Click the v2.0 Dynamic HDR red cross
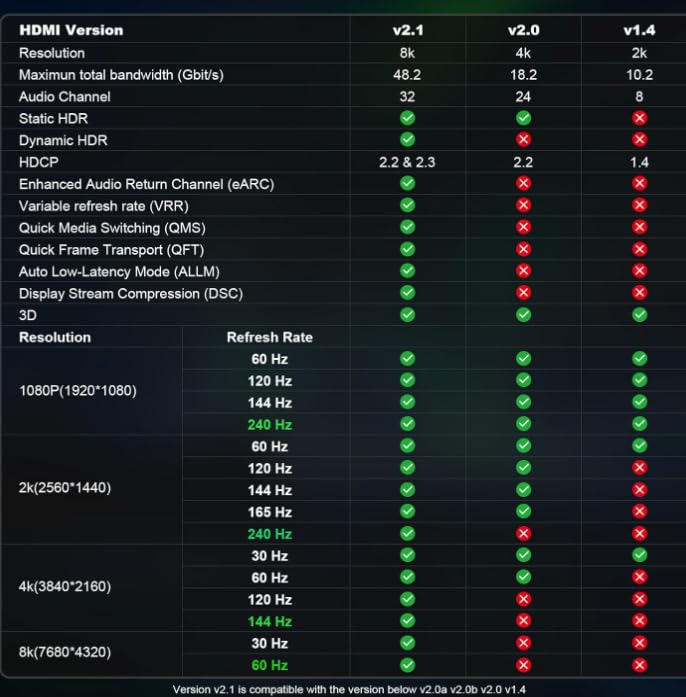This screenshot has height=697, width=686. [523, 140]
